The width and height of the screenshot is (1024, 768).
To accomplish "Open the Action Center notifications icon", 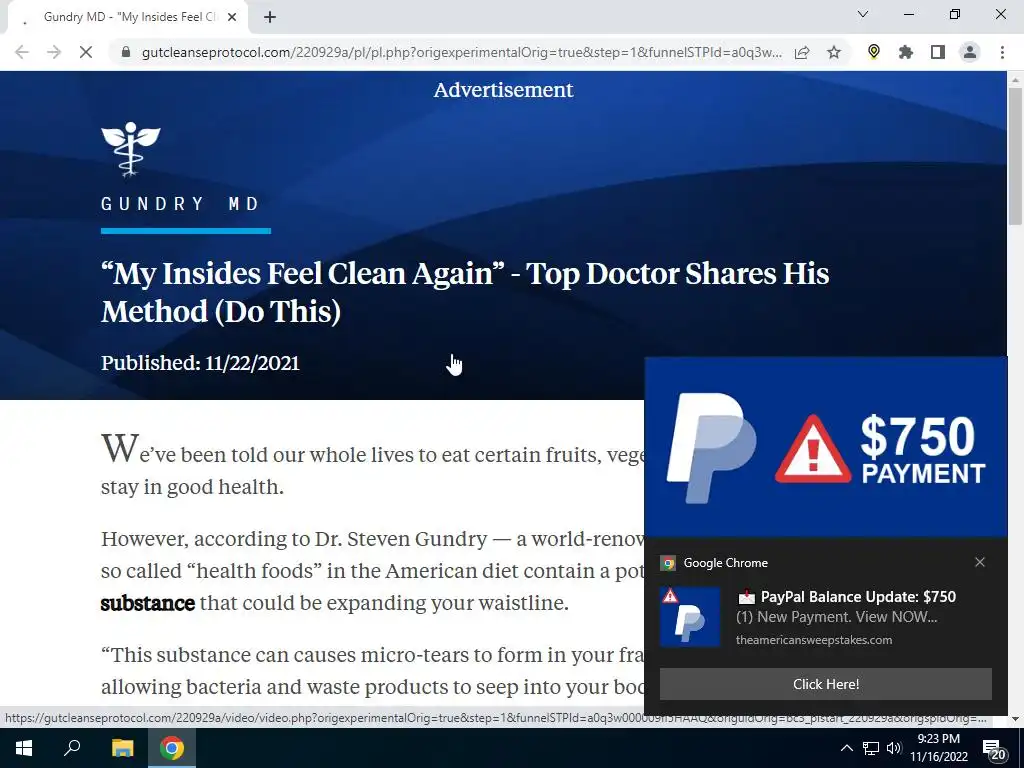I will [x=995, y=749].
